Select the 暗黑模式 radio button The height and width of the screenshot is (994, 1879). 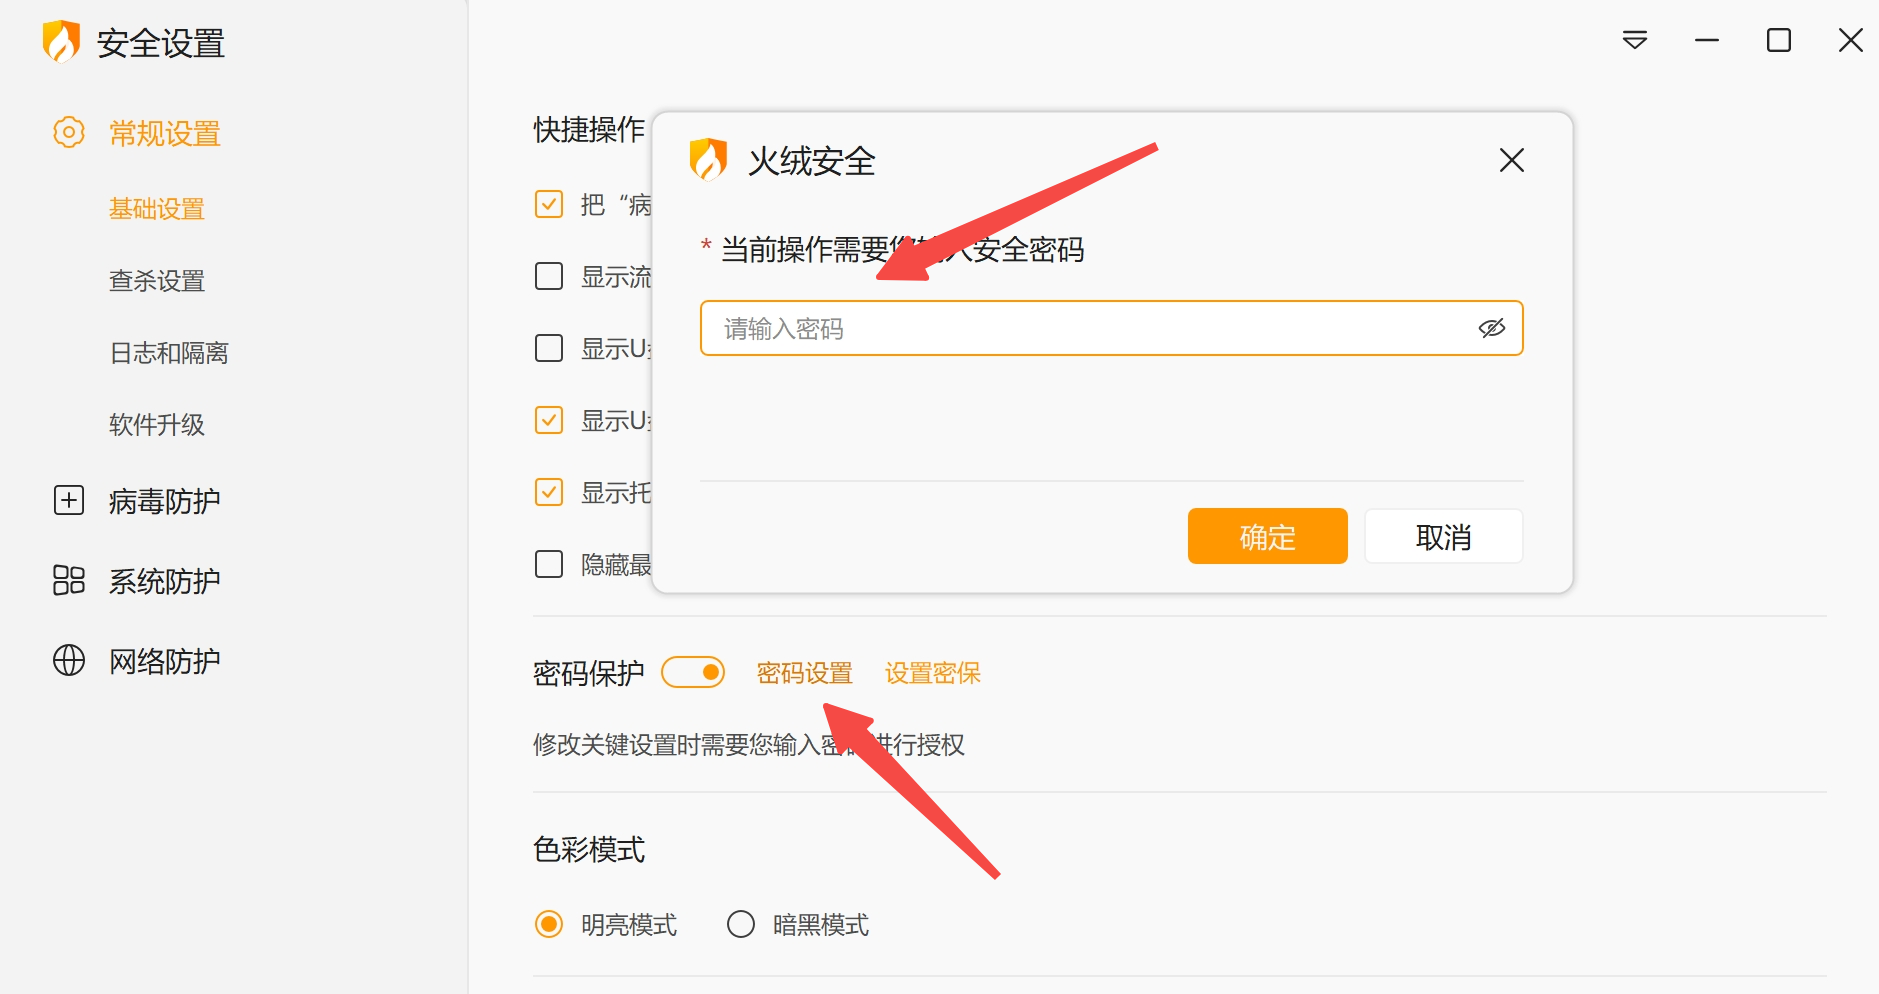point(741,924)
